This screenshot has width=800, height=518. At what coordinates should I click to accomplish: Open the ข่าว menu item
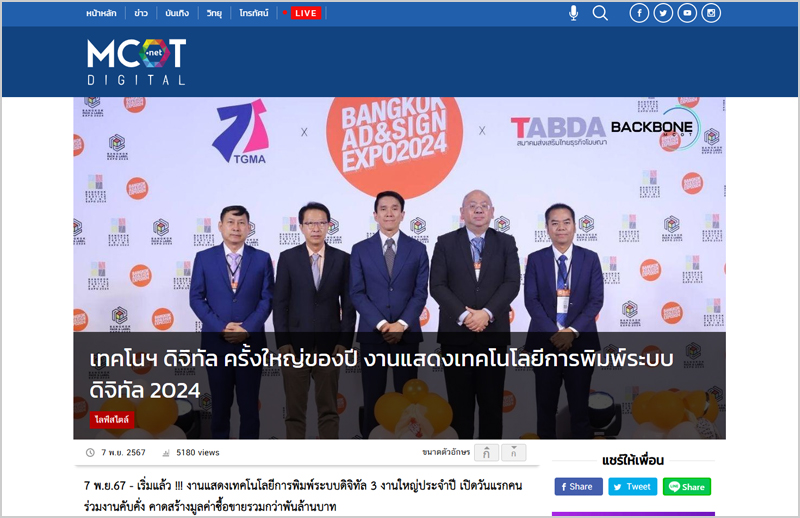tap(141, 13)
